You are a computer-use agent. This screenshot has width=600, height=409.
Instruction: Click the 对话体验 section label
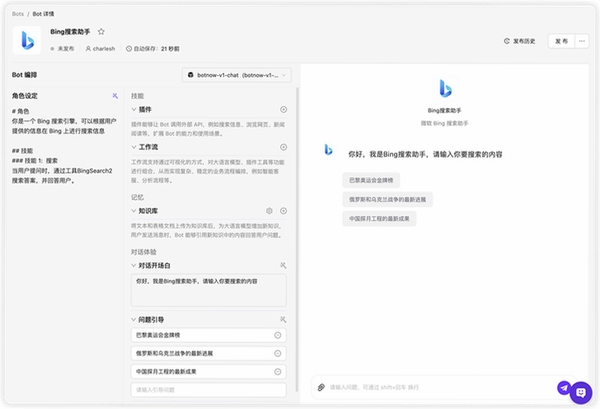coord(144,252)
